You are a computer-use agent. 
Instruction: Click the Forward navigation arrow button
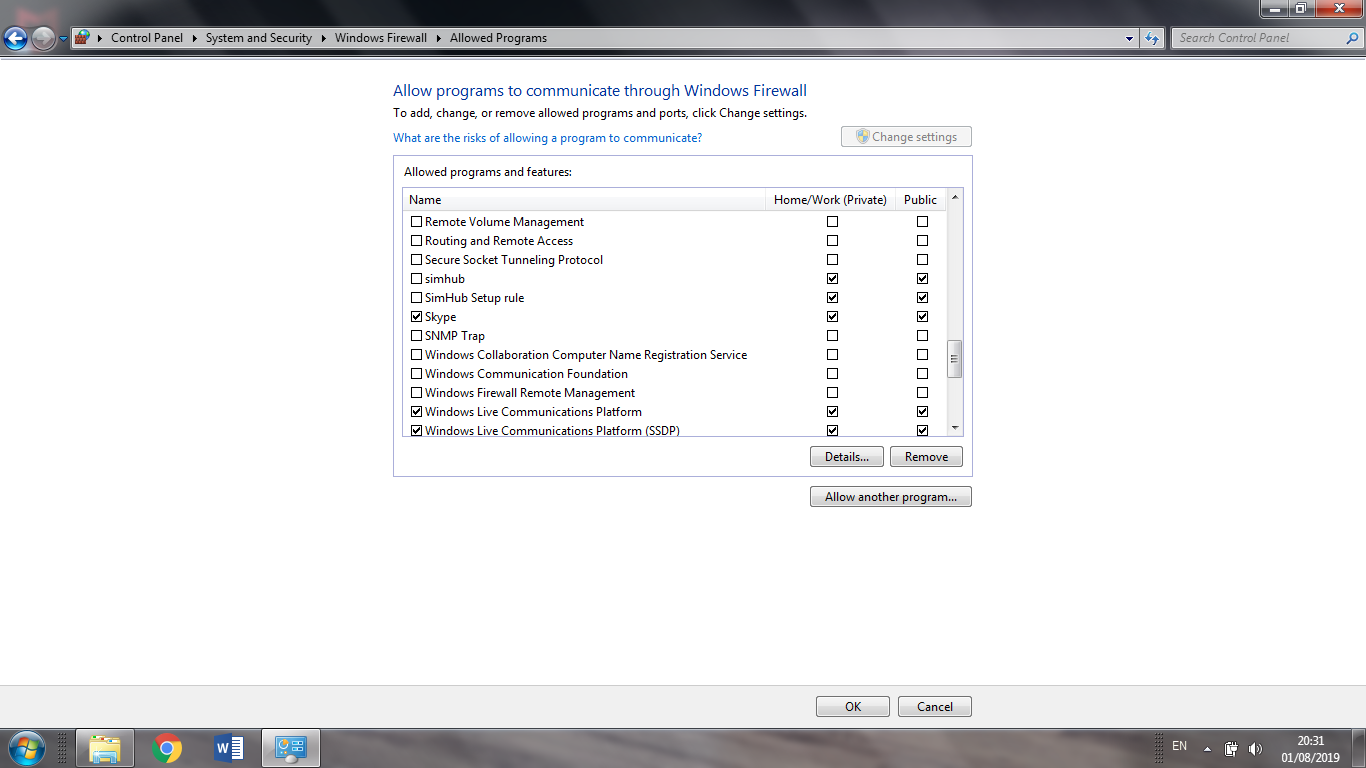(x=43, y=38)
